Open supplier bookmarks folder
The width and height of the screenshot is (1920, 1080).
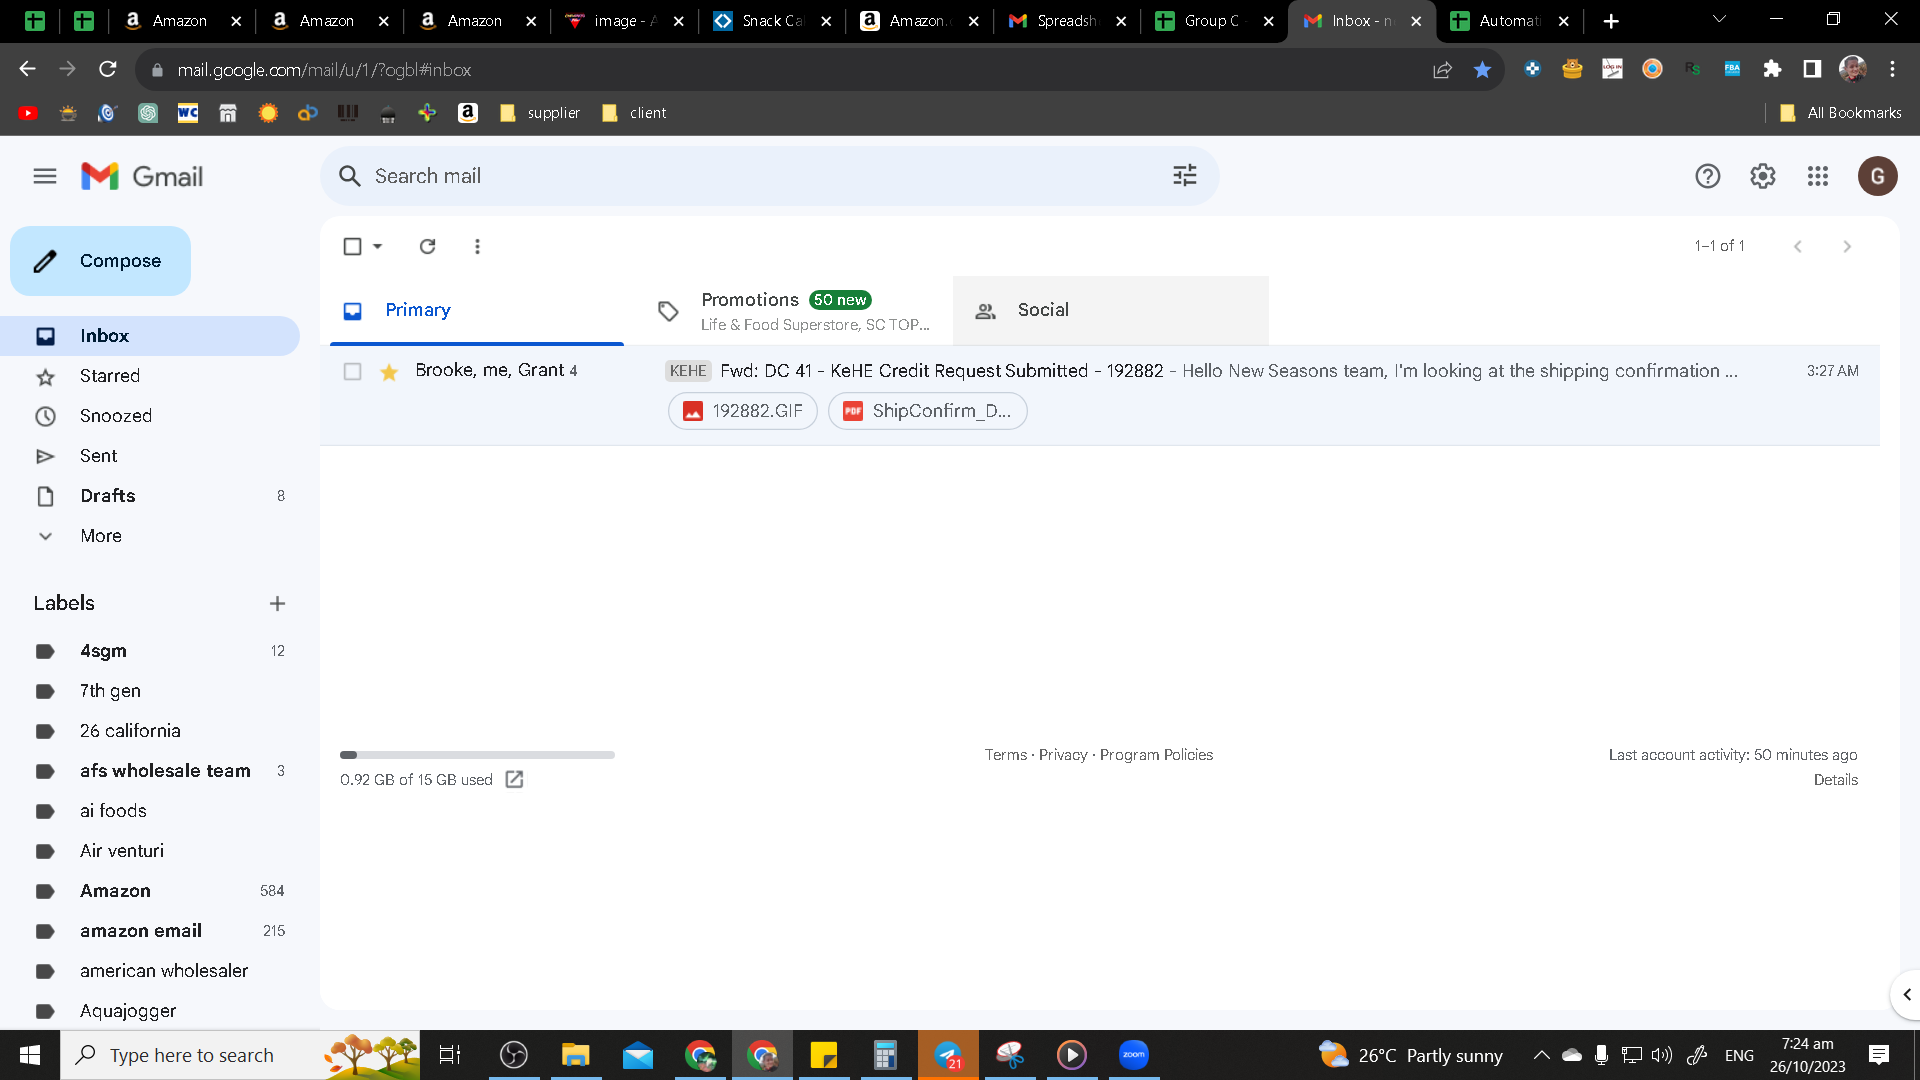click(x=540, y=113)
